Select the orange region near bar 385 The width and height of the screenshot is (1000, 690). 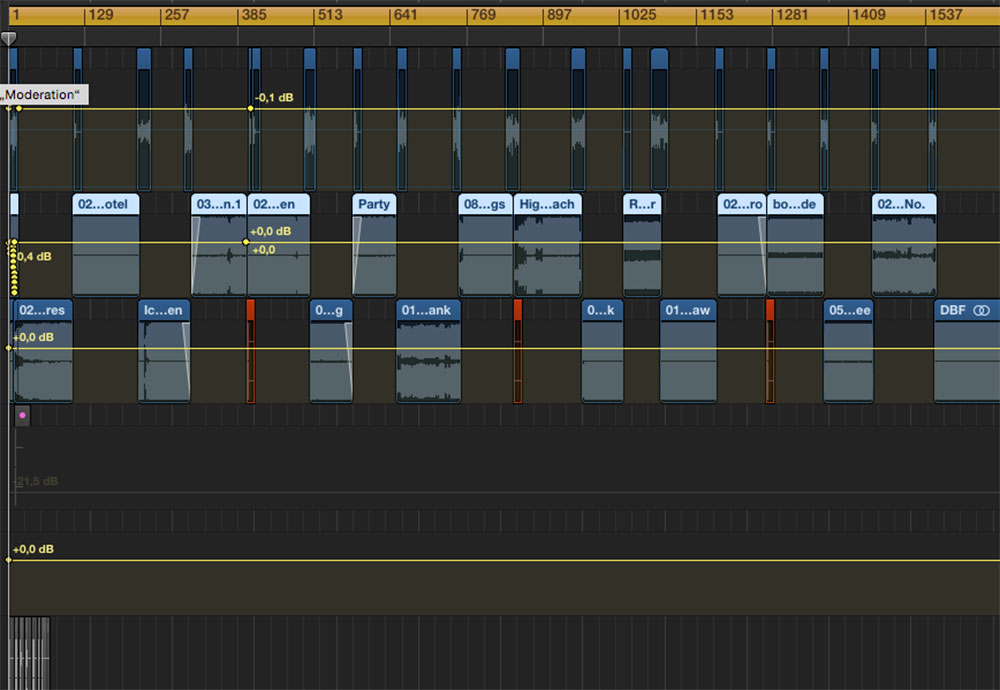click(251, 350)
